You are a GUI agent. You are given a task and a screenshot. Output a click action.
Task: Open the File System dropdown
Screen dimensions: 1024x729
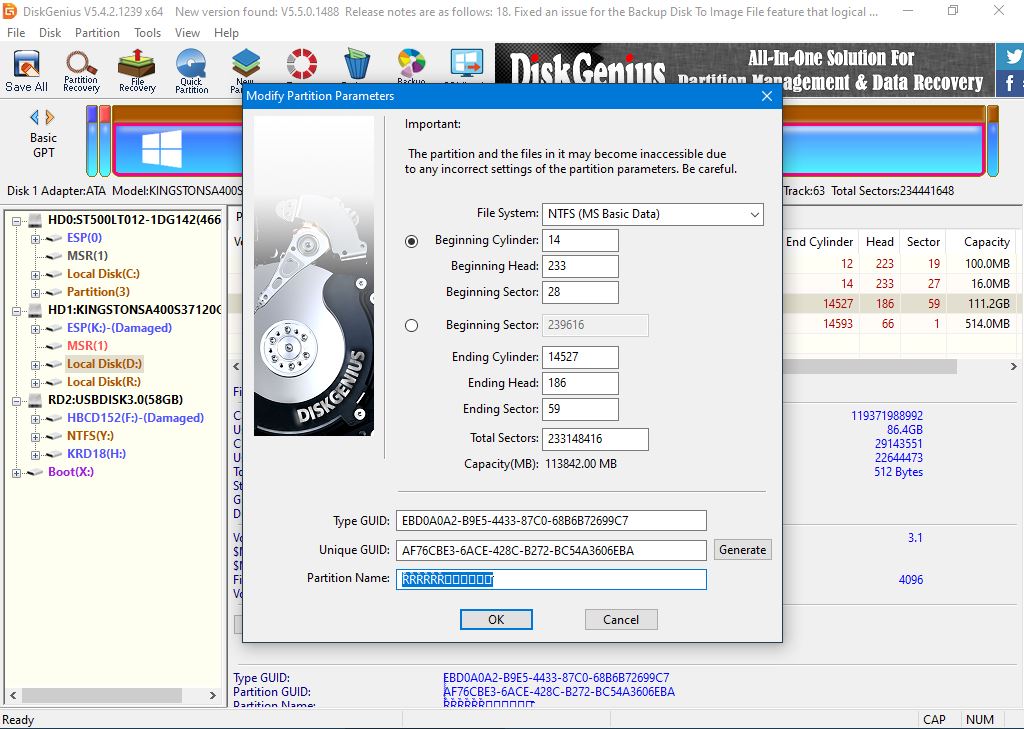pyautogui.click(x=652, y=214)
